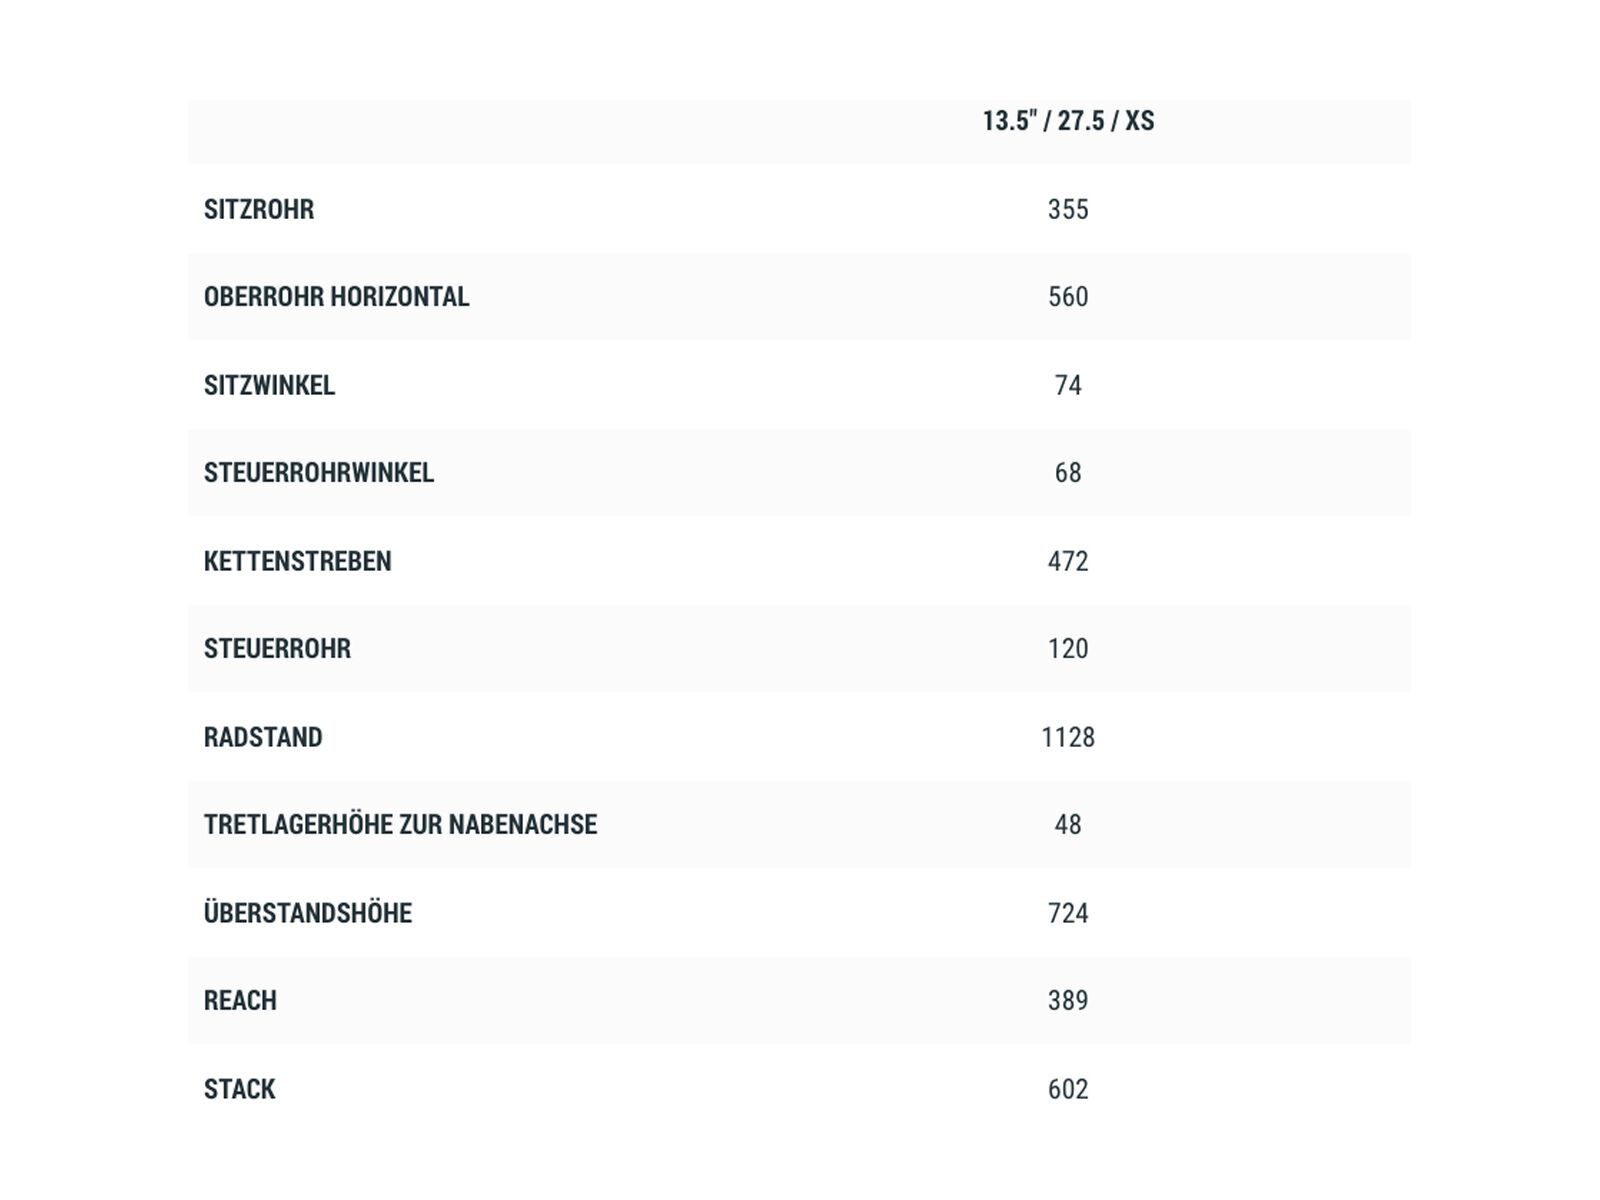The height and width of the screenshot is (1200, 1600).
Task: Select the KETTENSTREBEN row label
Action: (297, 561)
